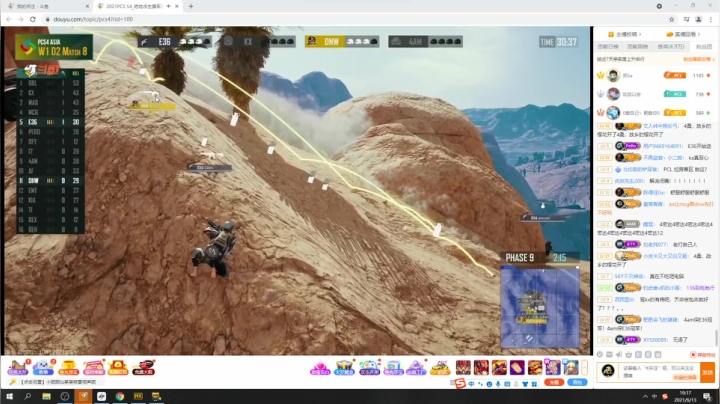Screen dimensions: 720x404
Task: Open the red rocket activity icon
Action: pos(143,367)
